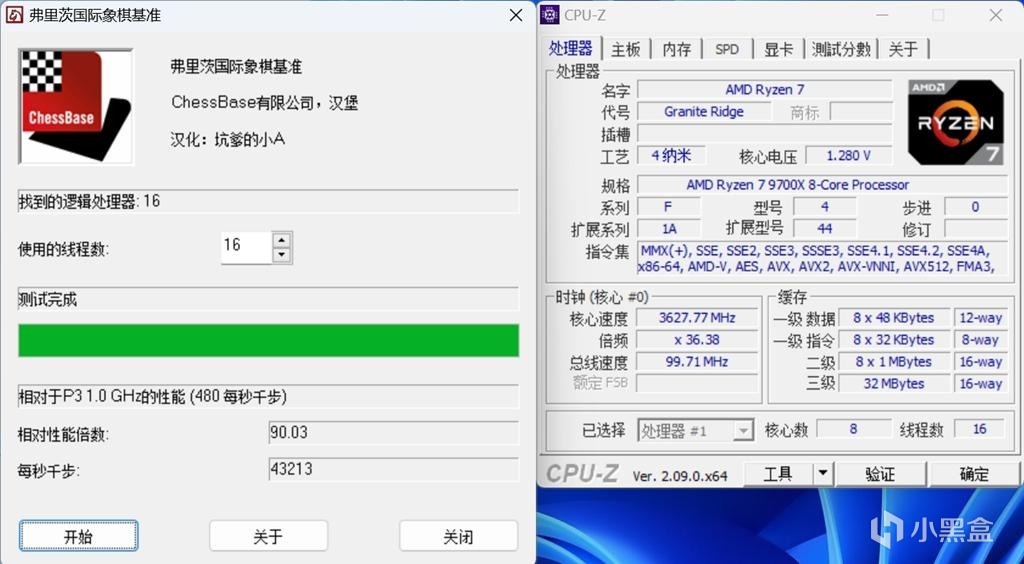Click the 开始 button to start benchmark

(78, 537)
